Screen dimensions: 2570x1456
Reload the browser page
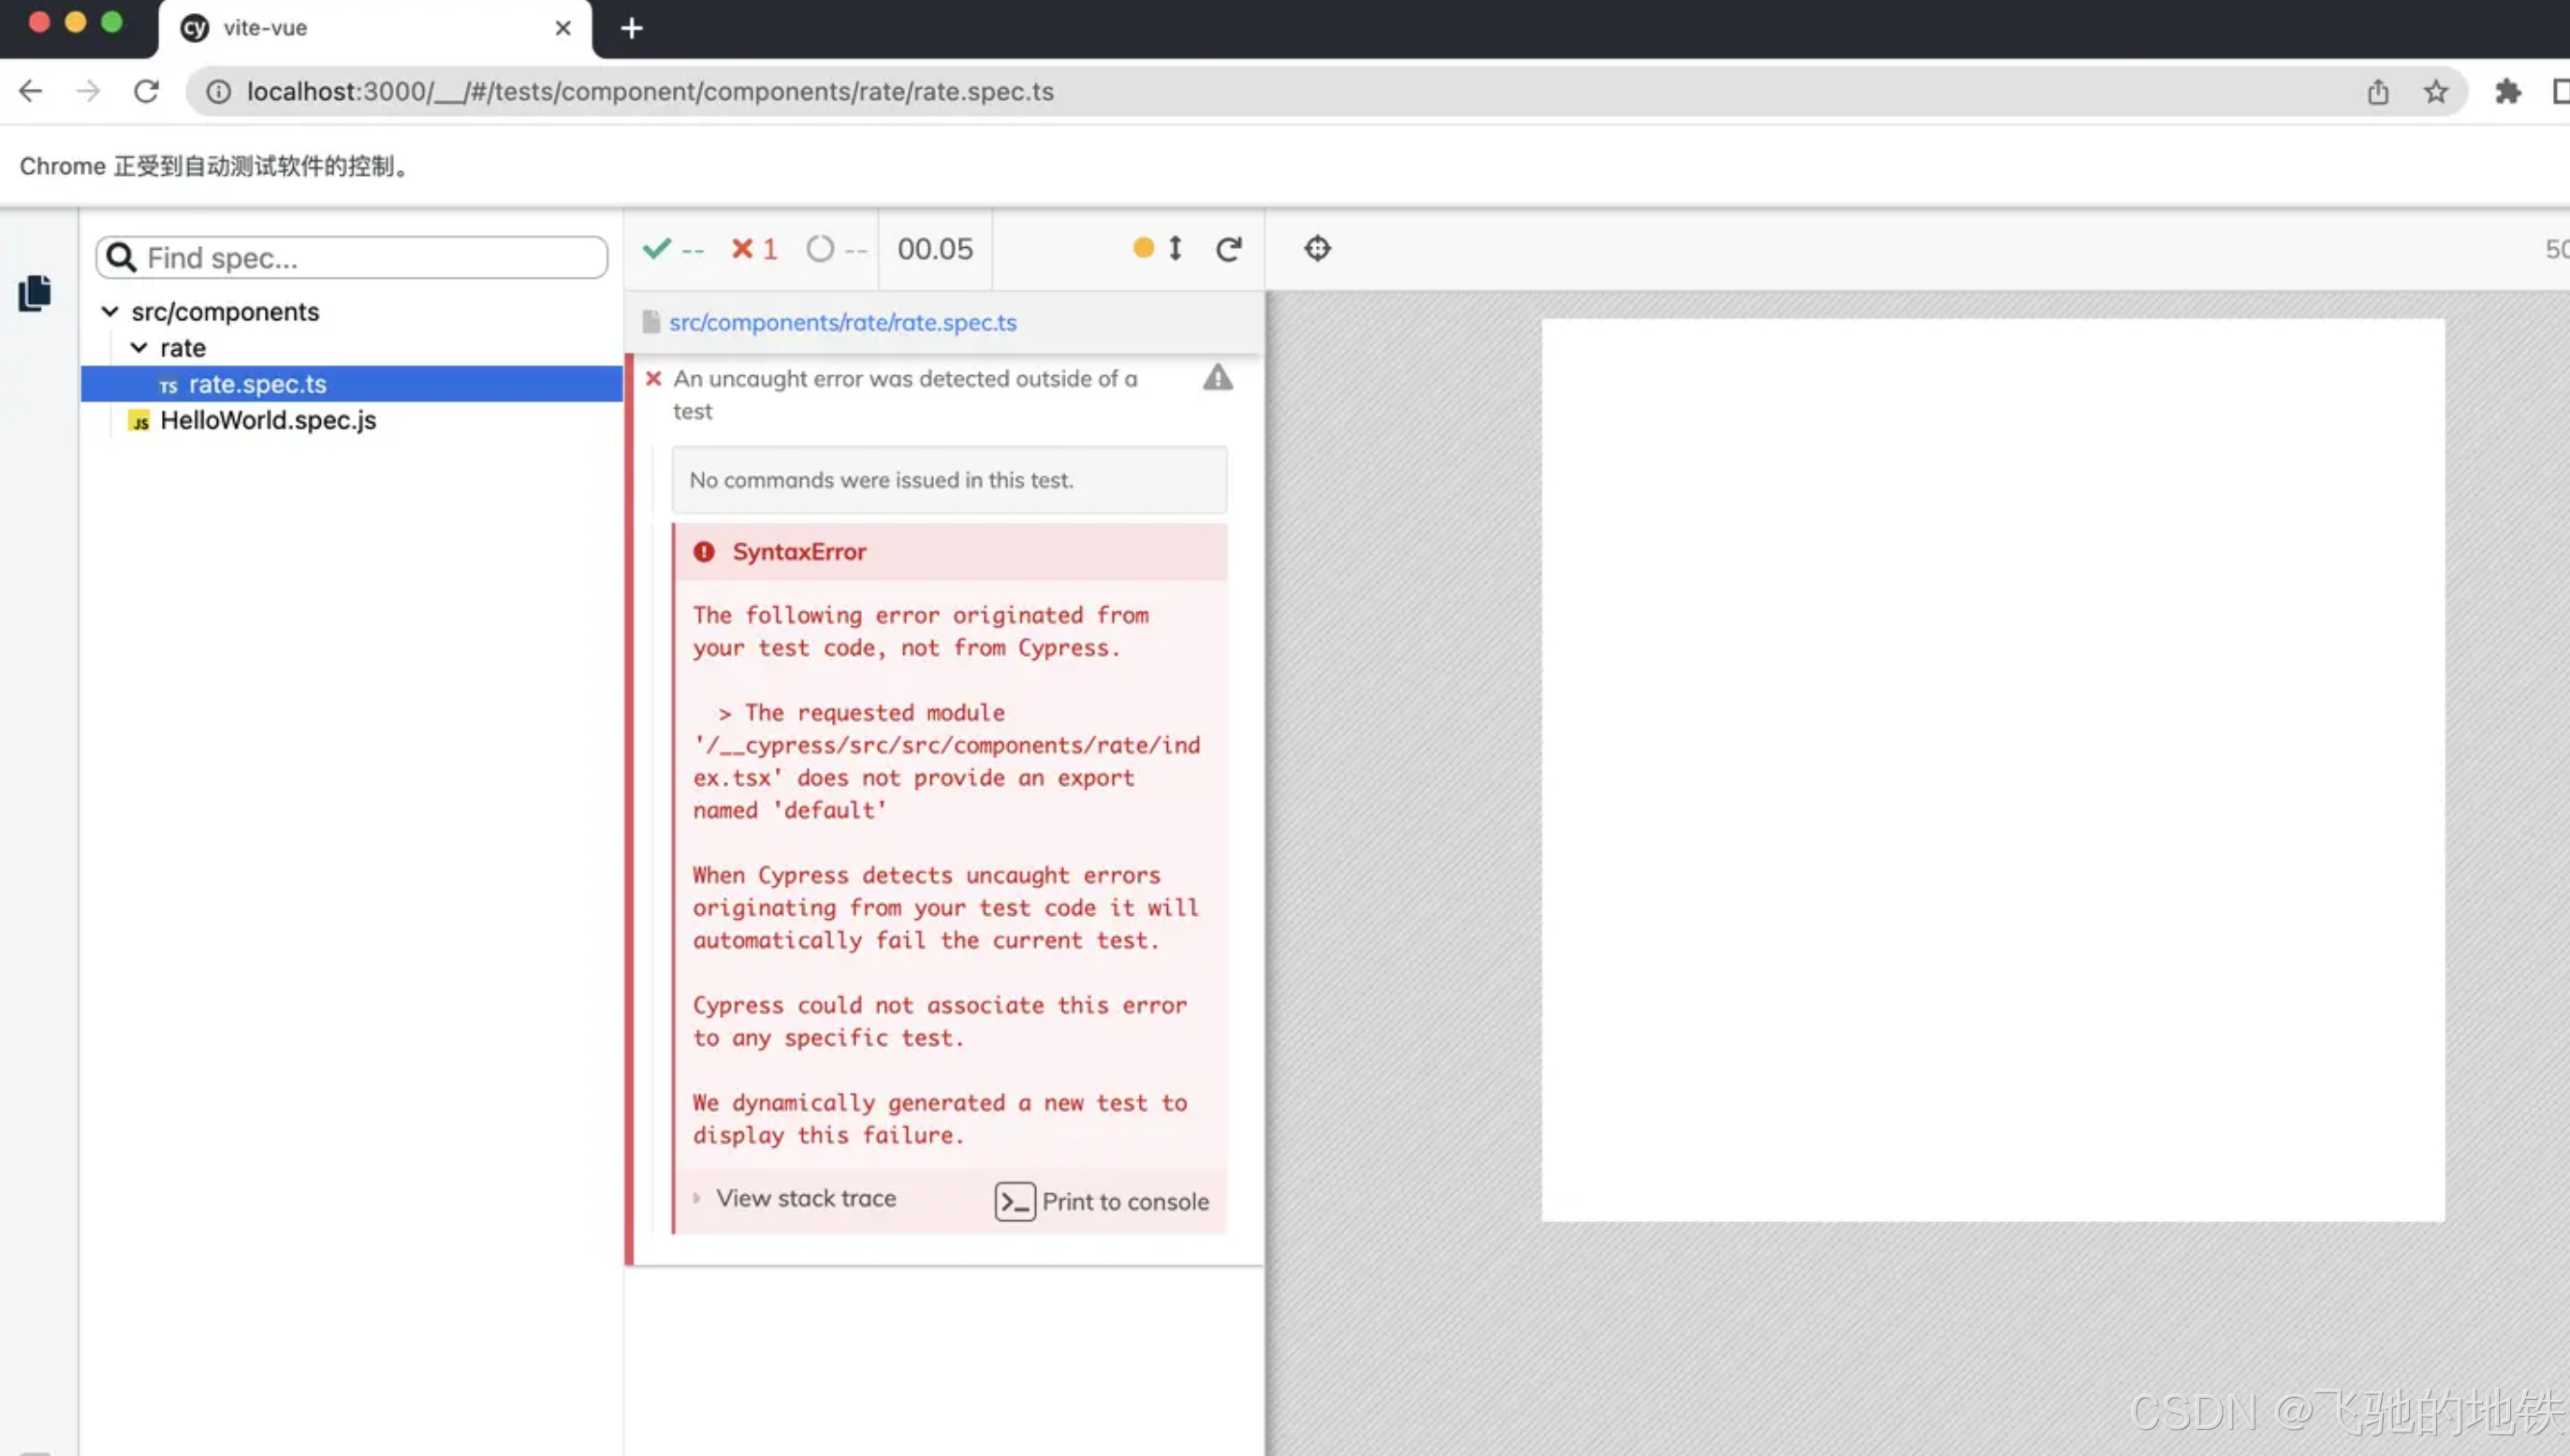[x=146, y=92]
